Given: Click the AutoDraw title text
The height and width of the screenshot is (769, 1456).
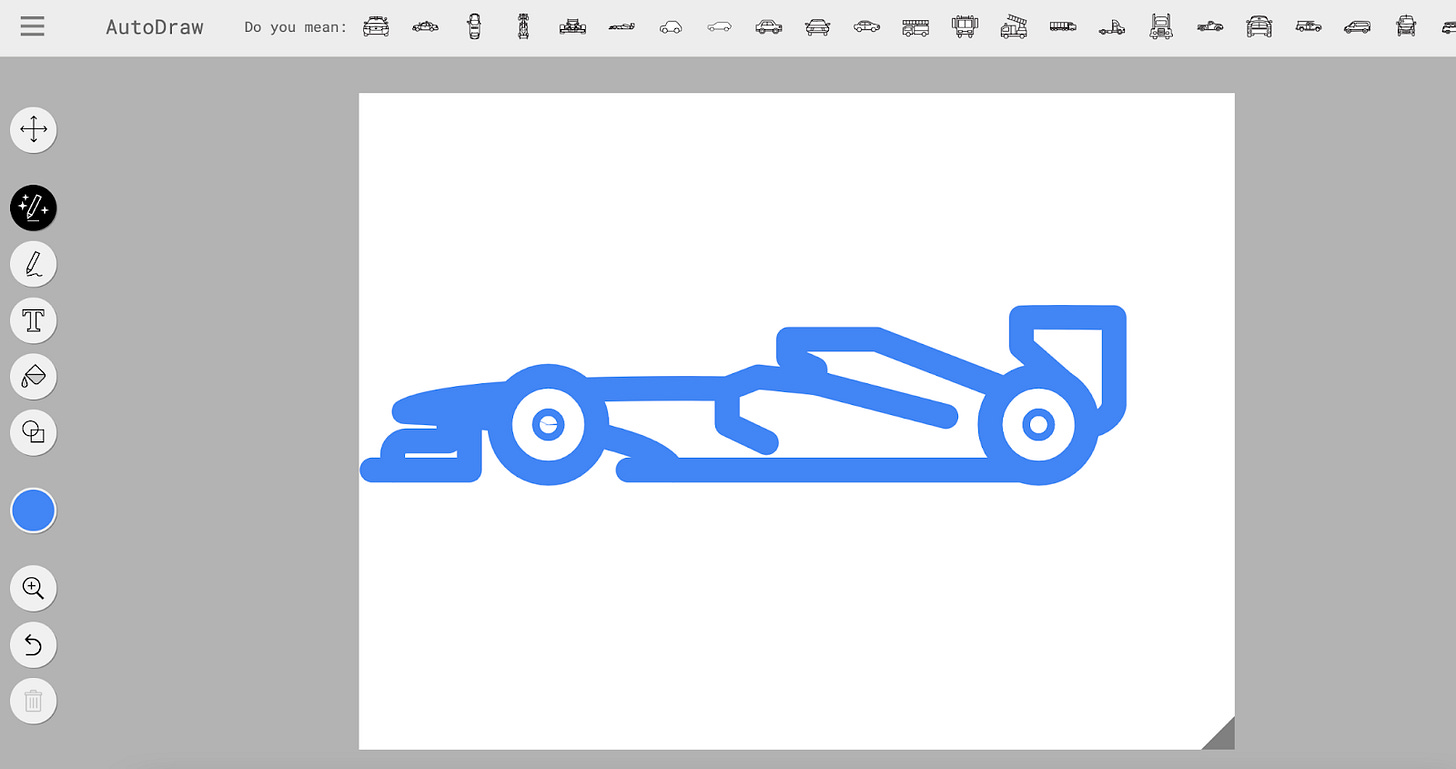Looking at the screenshot, I should (155, 27).
